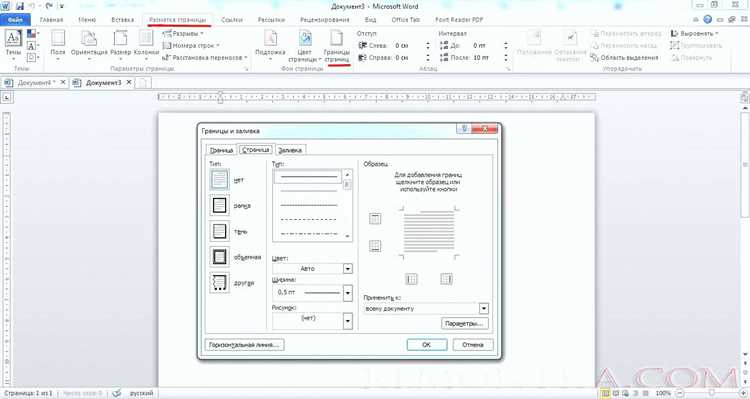Image resolution: width=750 pixels, height=399 pixels.
Task: Open the Цвет страницы page color button
Action: tap(304, 45)
